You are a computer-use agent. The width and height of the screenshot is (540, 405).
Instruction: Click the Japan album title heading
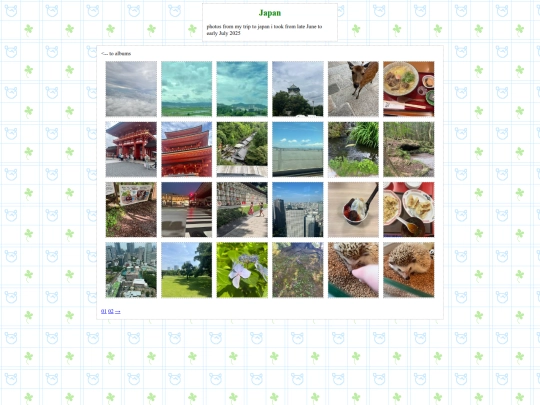270,13
